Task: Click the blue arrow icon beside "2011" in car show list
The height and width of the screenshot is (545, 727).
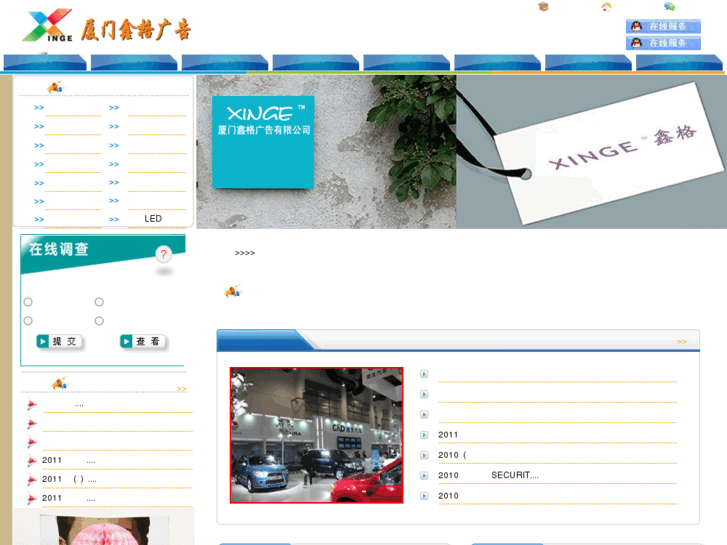Action: click(424, 435)
